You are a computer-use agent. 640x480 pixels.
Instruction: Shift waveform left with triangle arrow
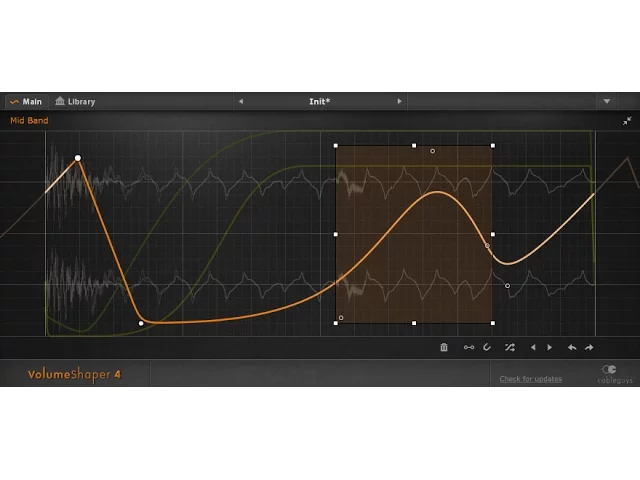pyautogui.click(x=533, y=347)
